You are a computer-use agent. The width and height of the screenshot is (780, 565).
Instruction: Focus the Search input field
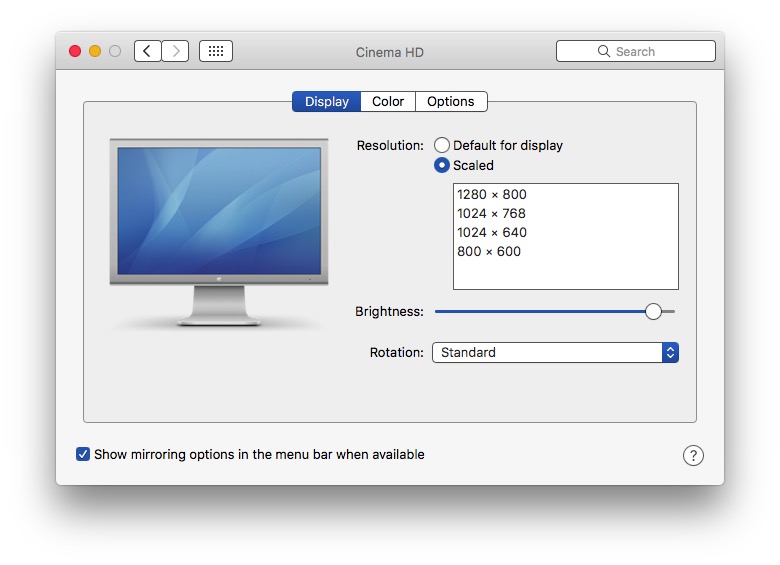[x=636, y=51]
